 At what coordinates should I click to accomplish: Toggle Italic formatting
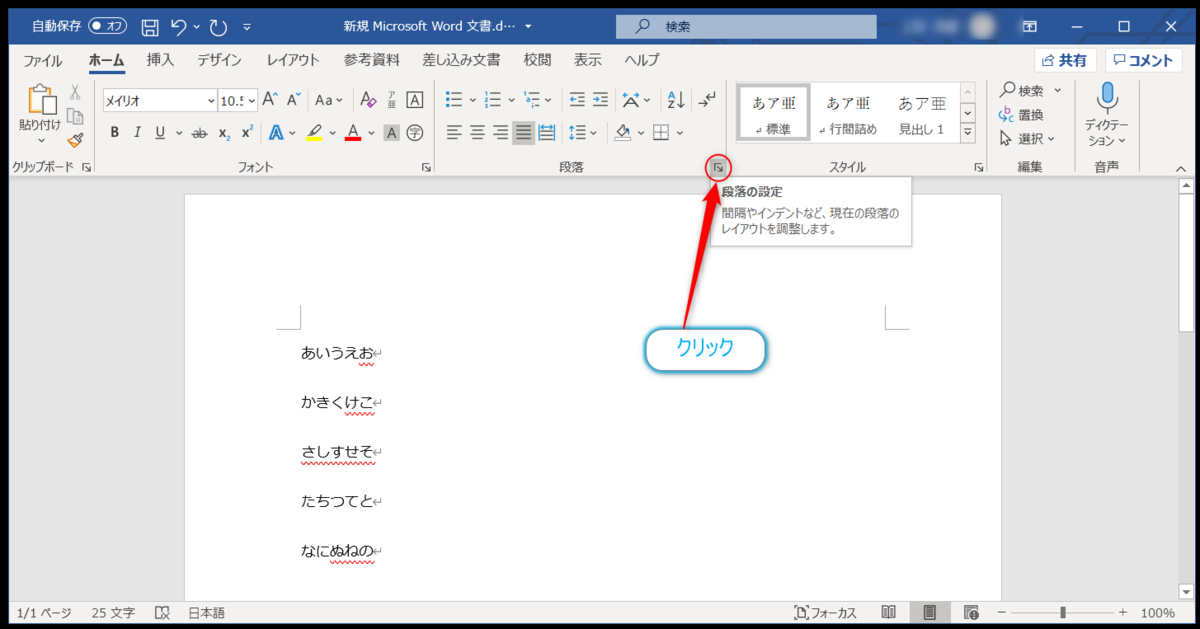[137, 132]
